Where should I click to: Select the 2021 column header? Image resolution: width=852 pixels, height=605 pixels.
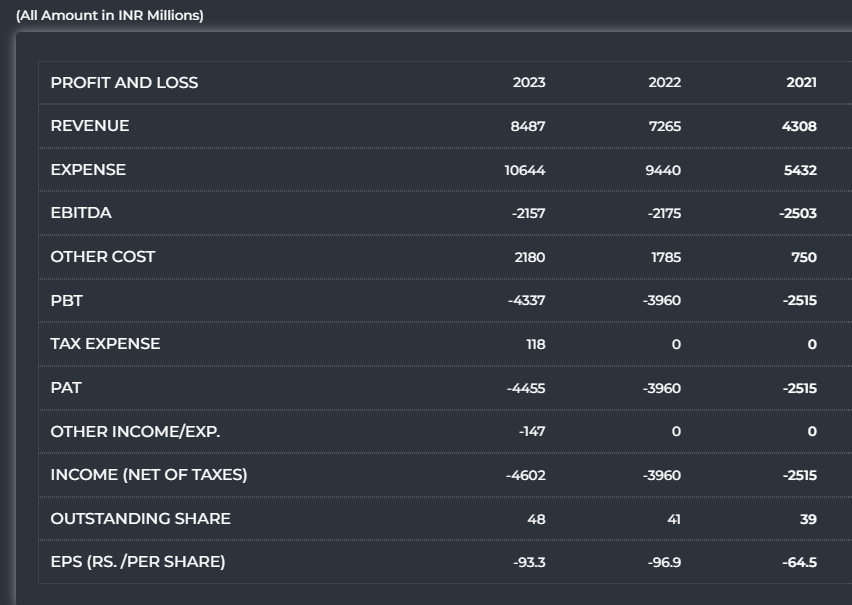click(x=801, y=83)
